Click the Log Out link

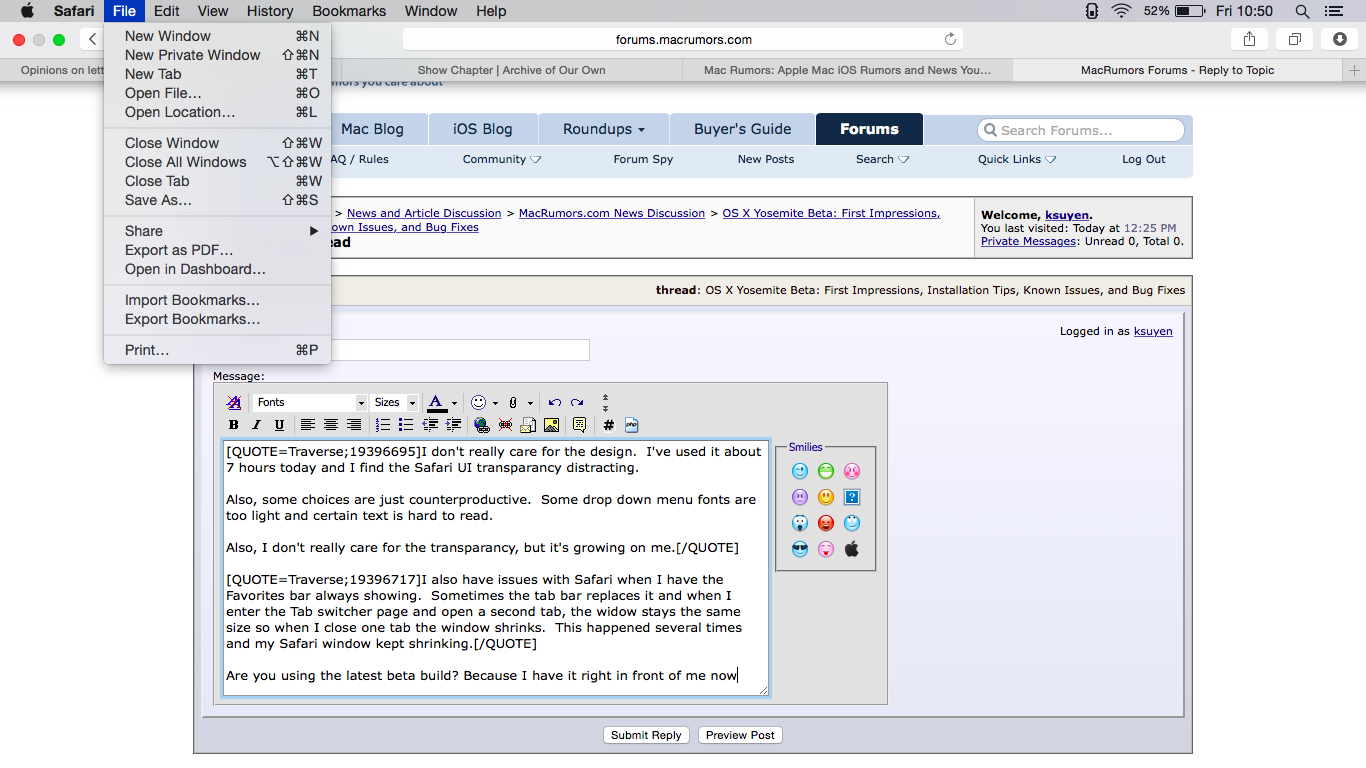tap(1143, 159)
